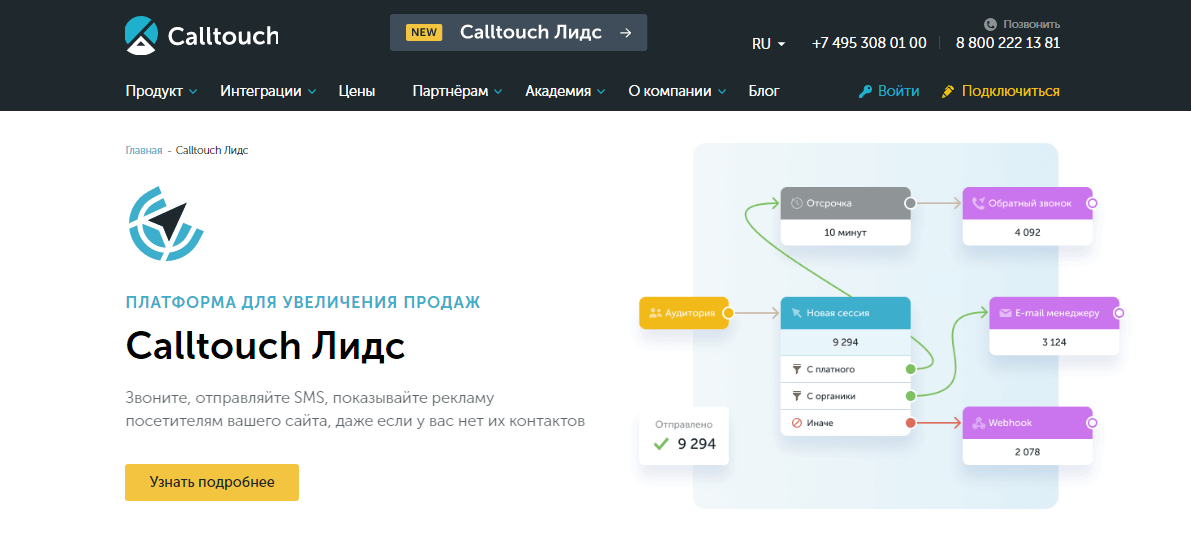
Task: Expand the Партнёрам menu
Action: (457, 91)
